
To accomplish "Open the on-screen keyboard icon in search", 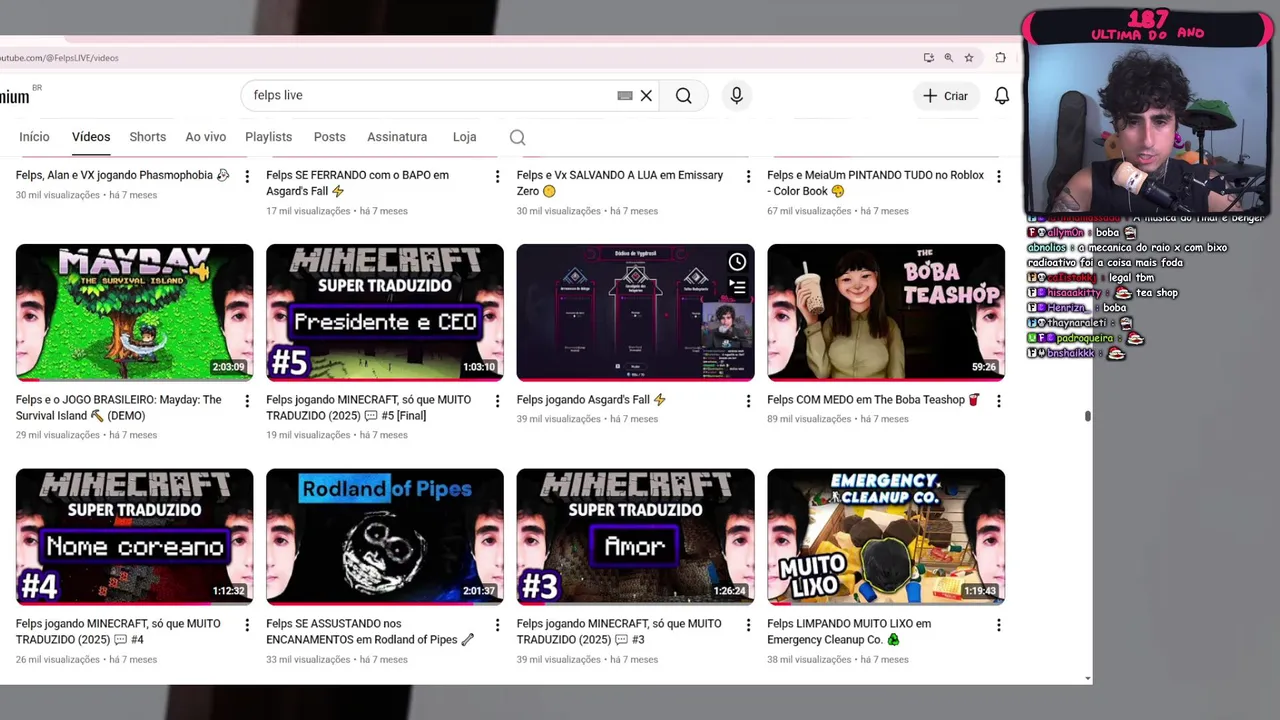I will tap(625, 95).
